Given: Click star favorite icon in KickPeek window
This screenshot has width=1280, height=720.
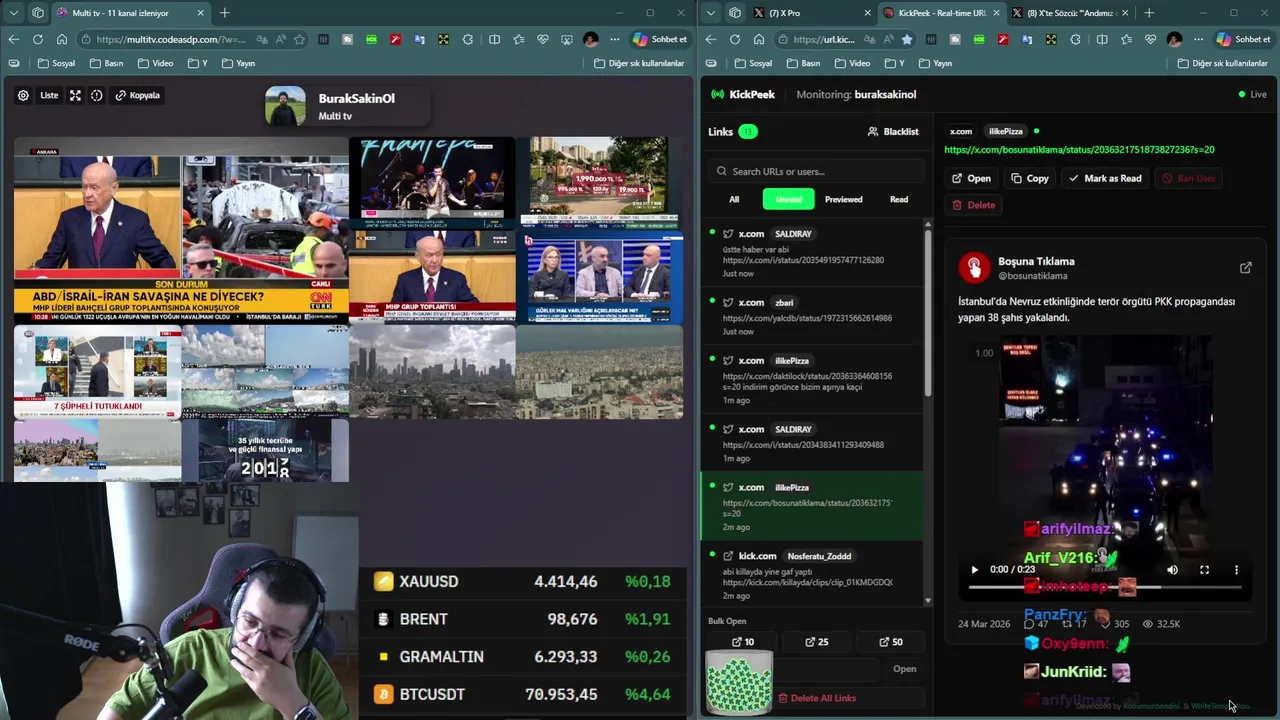Looking at the screenshot, I should coord(907,39).
